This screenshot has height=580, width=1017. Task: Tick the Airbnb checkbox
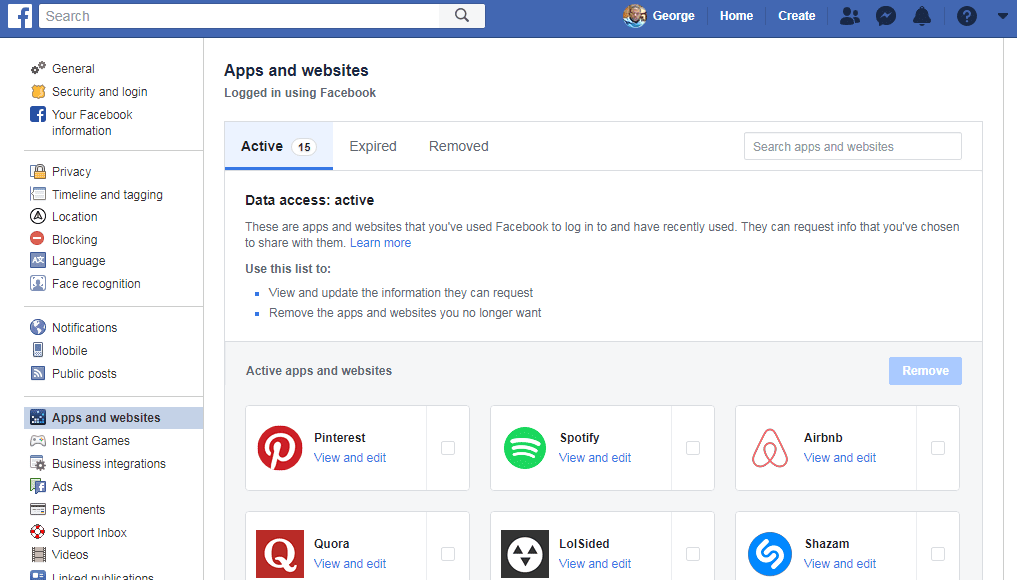point(938,448)
